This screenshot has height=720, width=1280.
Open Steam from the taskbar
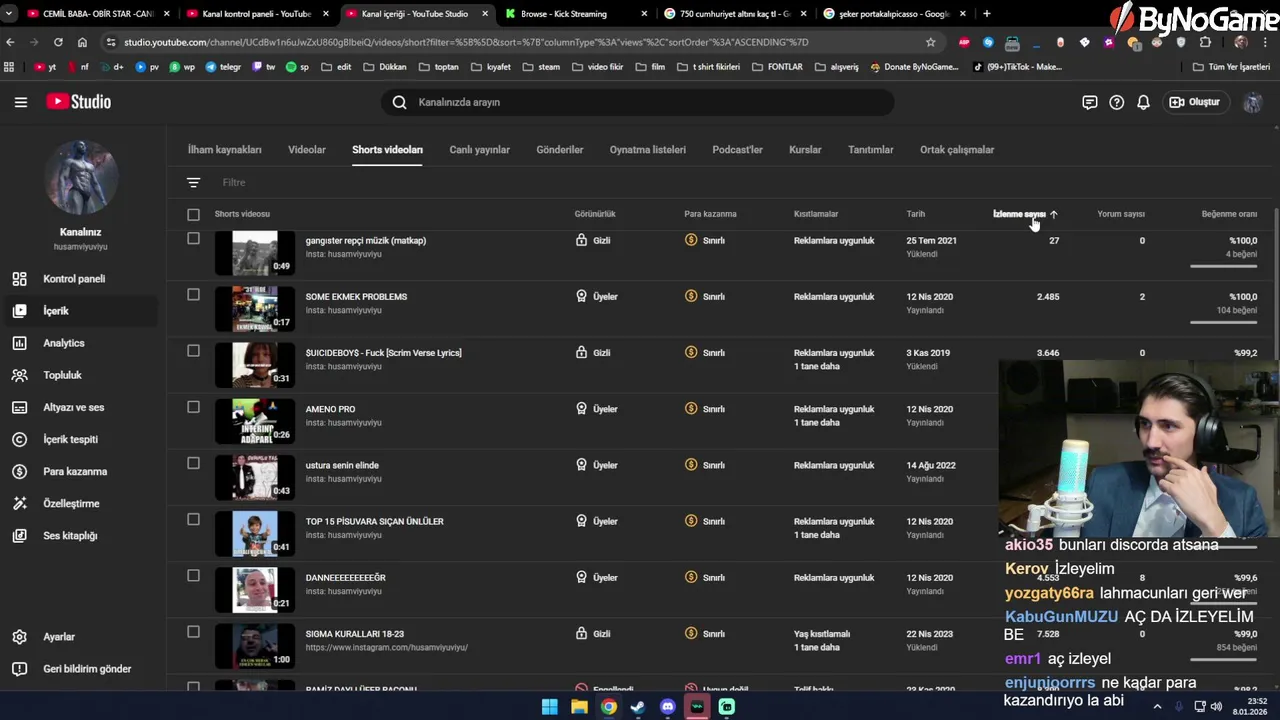(638, 707)
